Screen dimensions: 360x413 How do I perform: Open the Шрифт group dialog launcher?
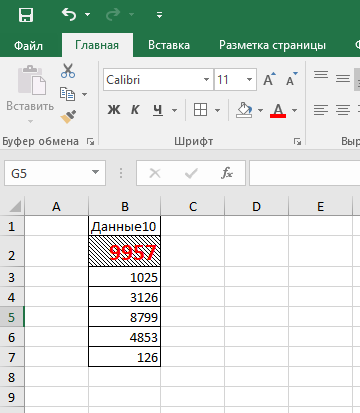[x=297, y=142]
